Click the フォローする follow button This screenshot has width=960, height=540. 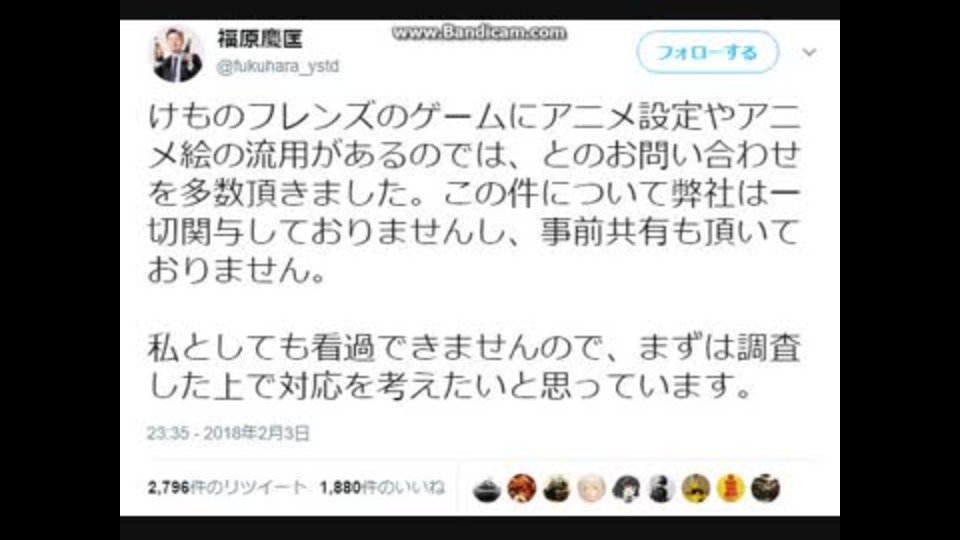click(x=708, y=53)
